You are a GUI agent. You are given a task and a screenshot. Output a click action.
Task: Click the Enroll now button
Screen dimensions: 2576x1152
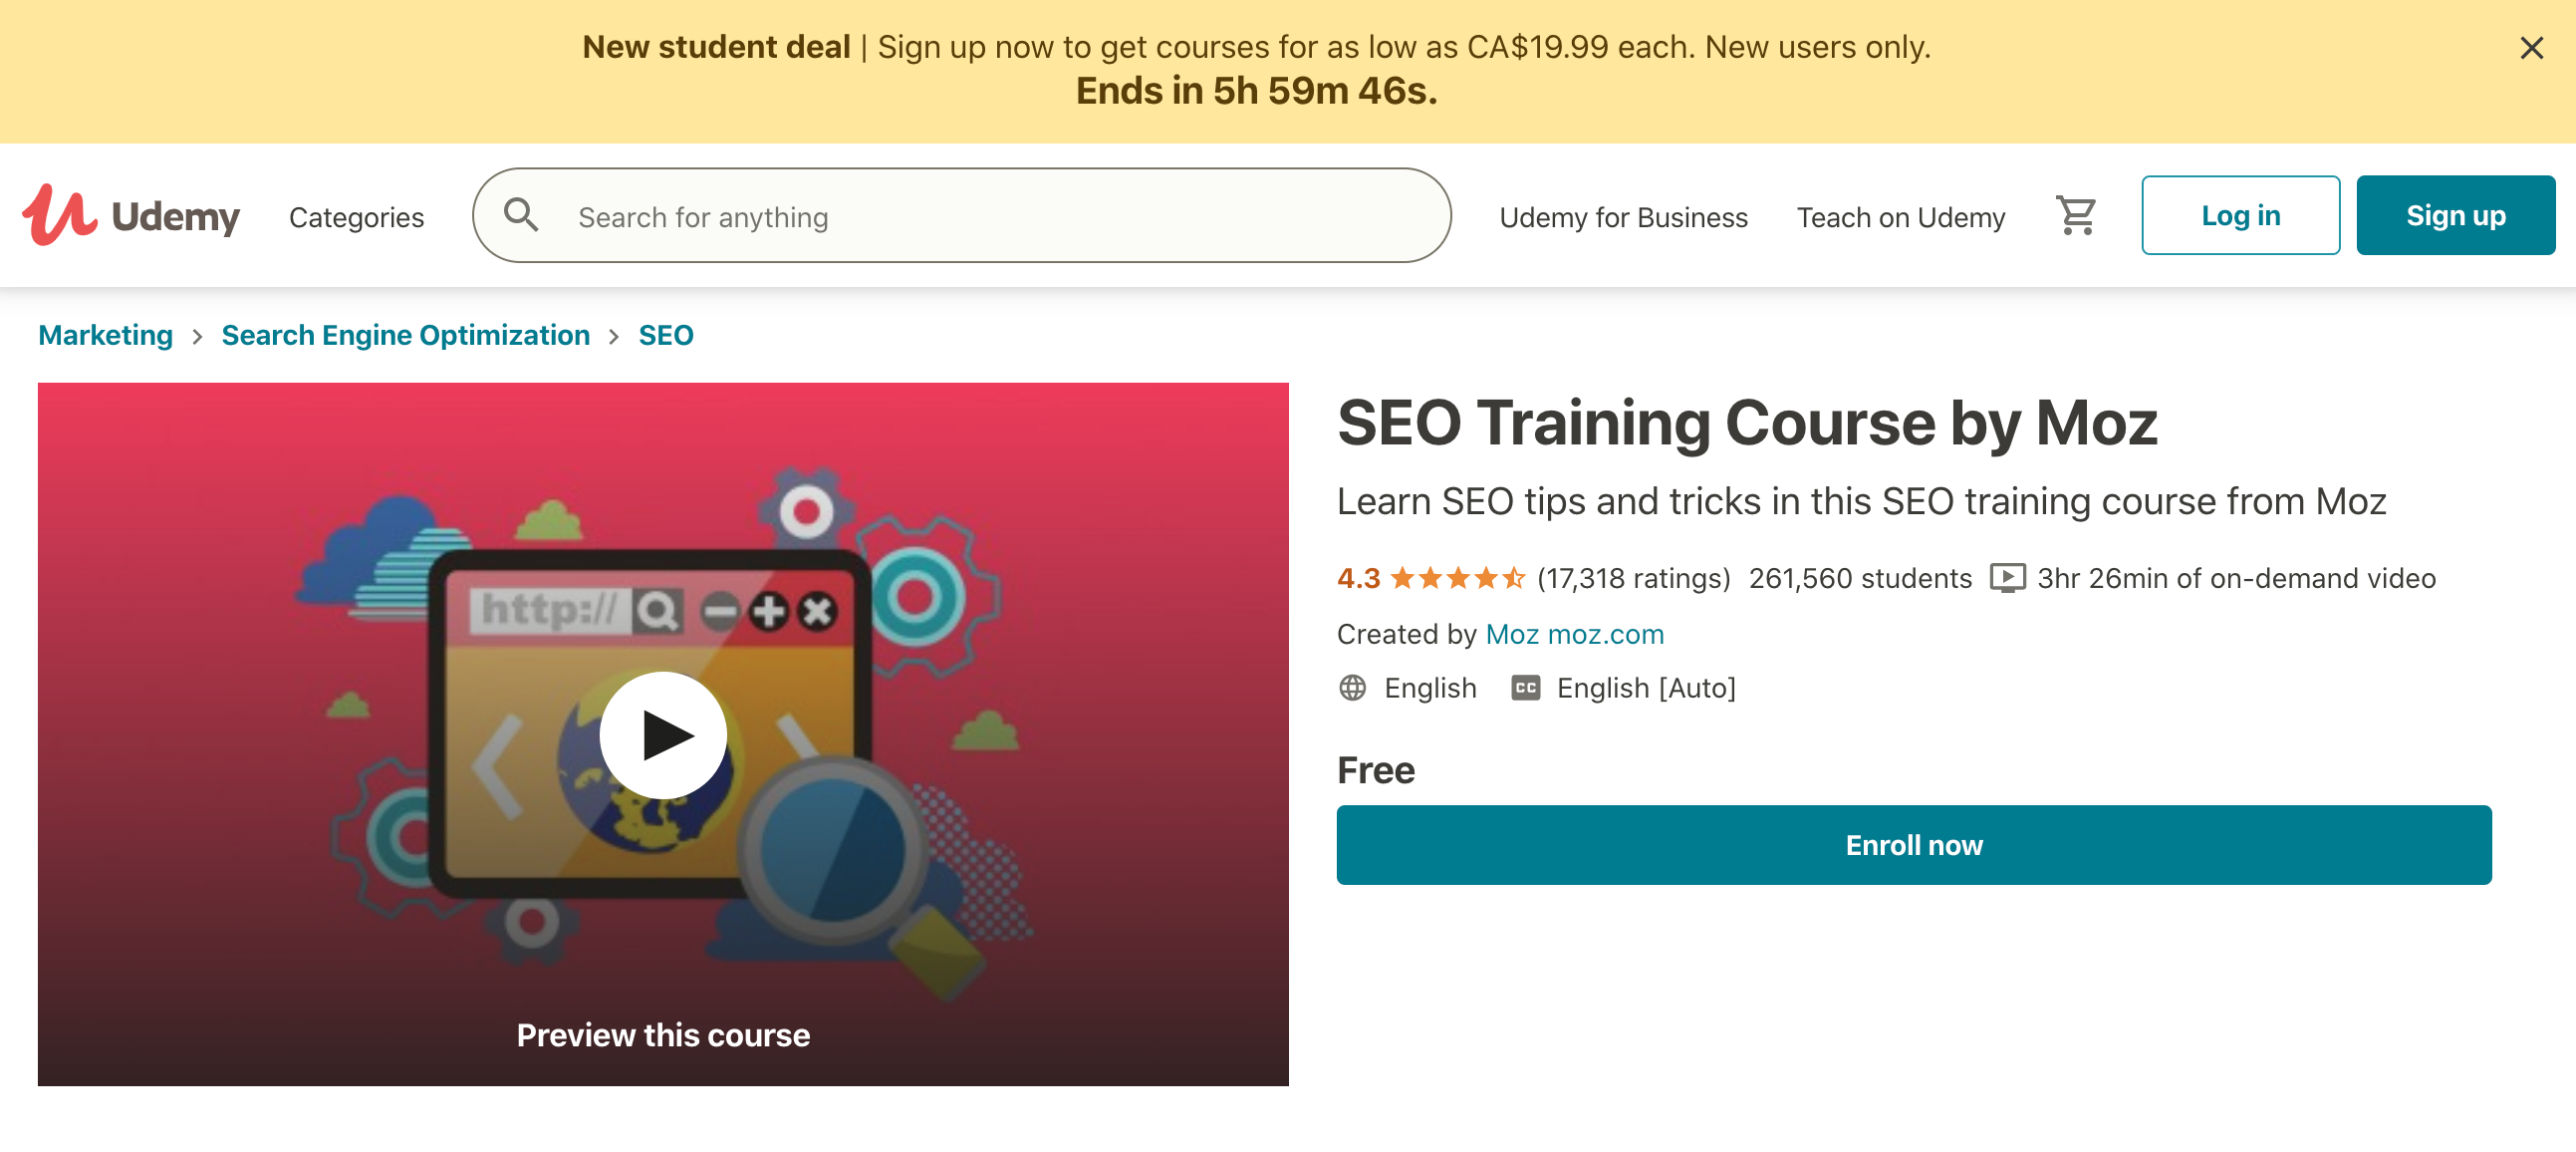coord(1913,845)
